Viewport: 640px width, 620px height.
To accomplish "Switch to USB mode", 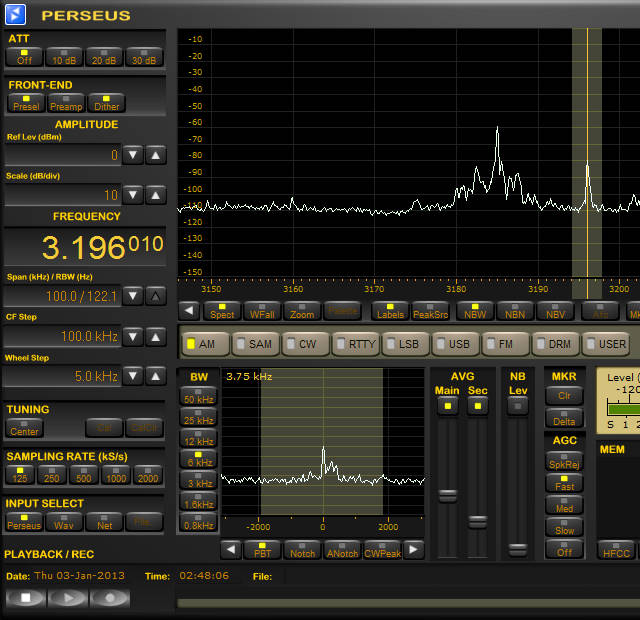I will click(456, 344).
